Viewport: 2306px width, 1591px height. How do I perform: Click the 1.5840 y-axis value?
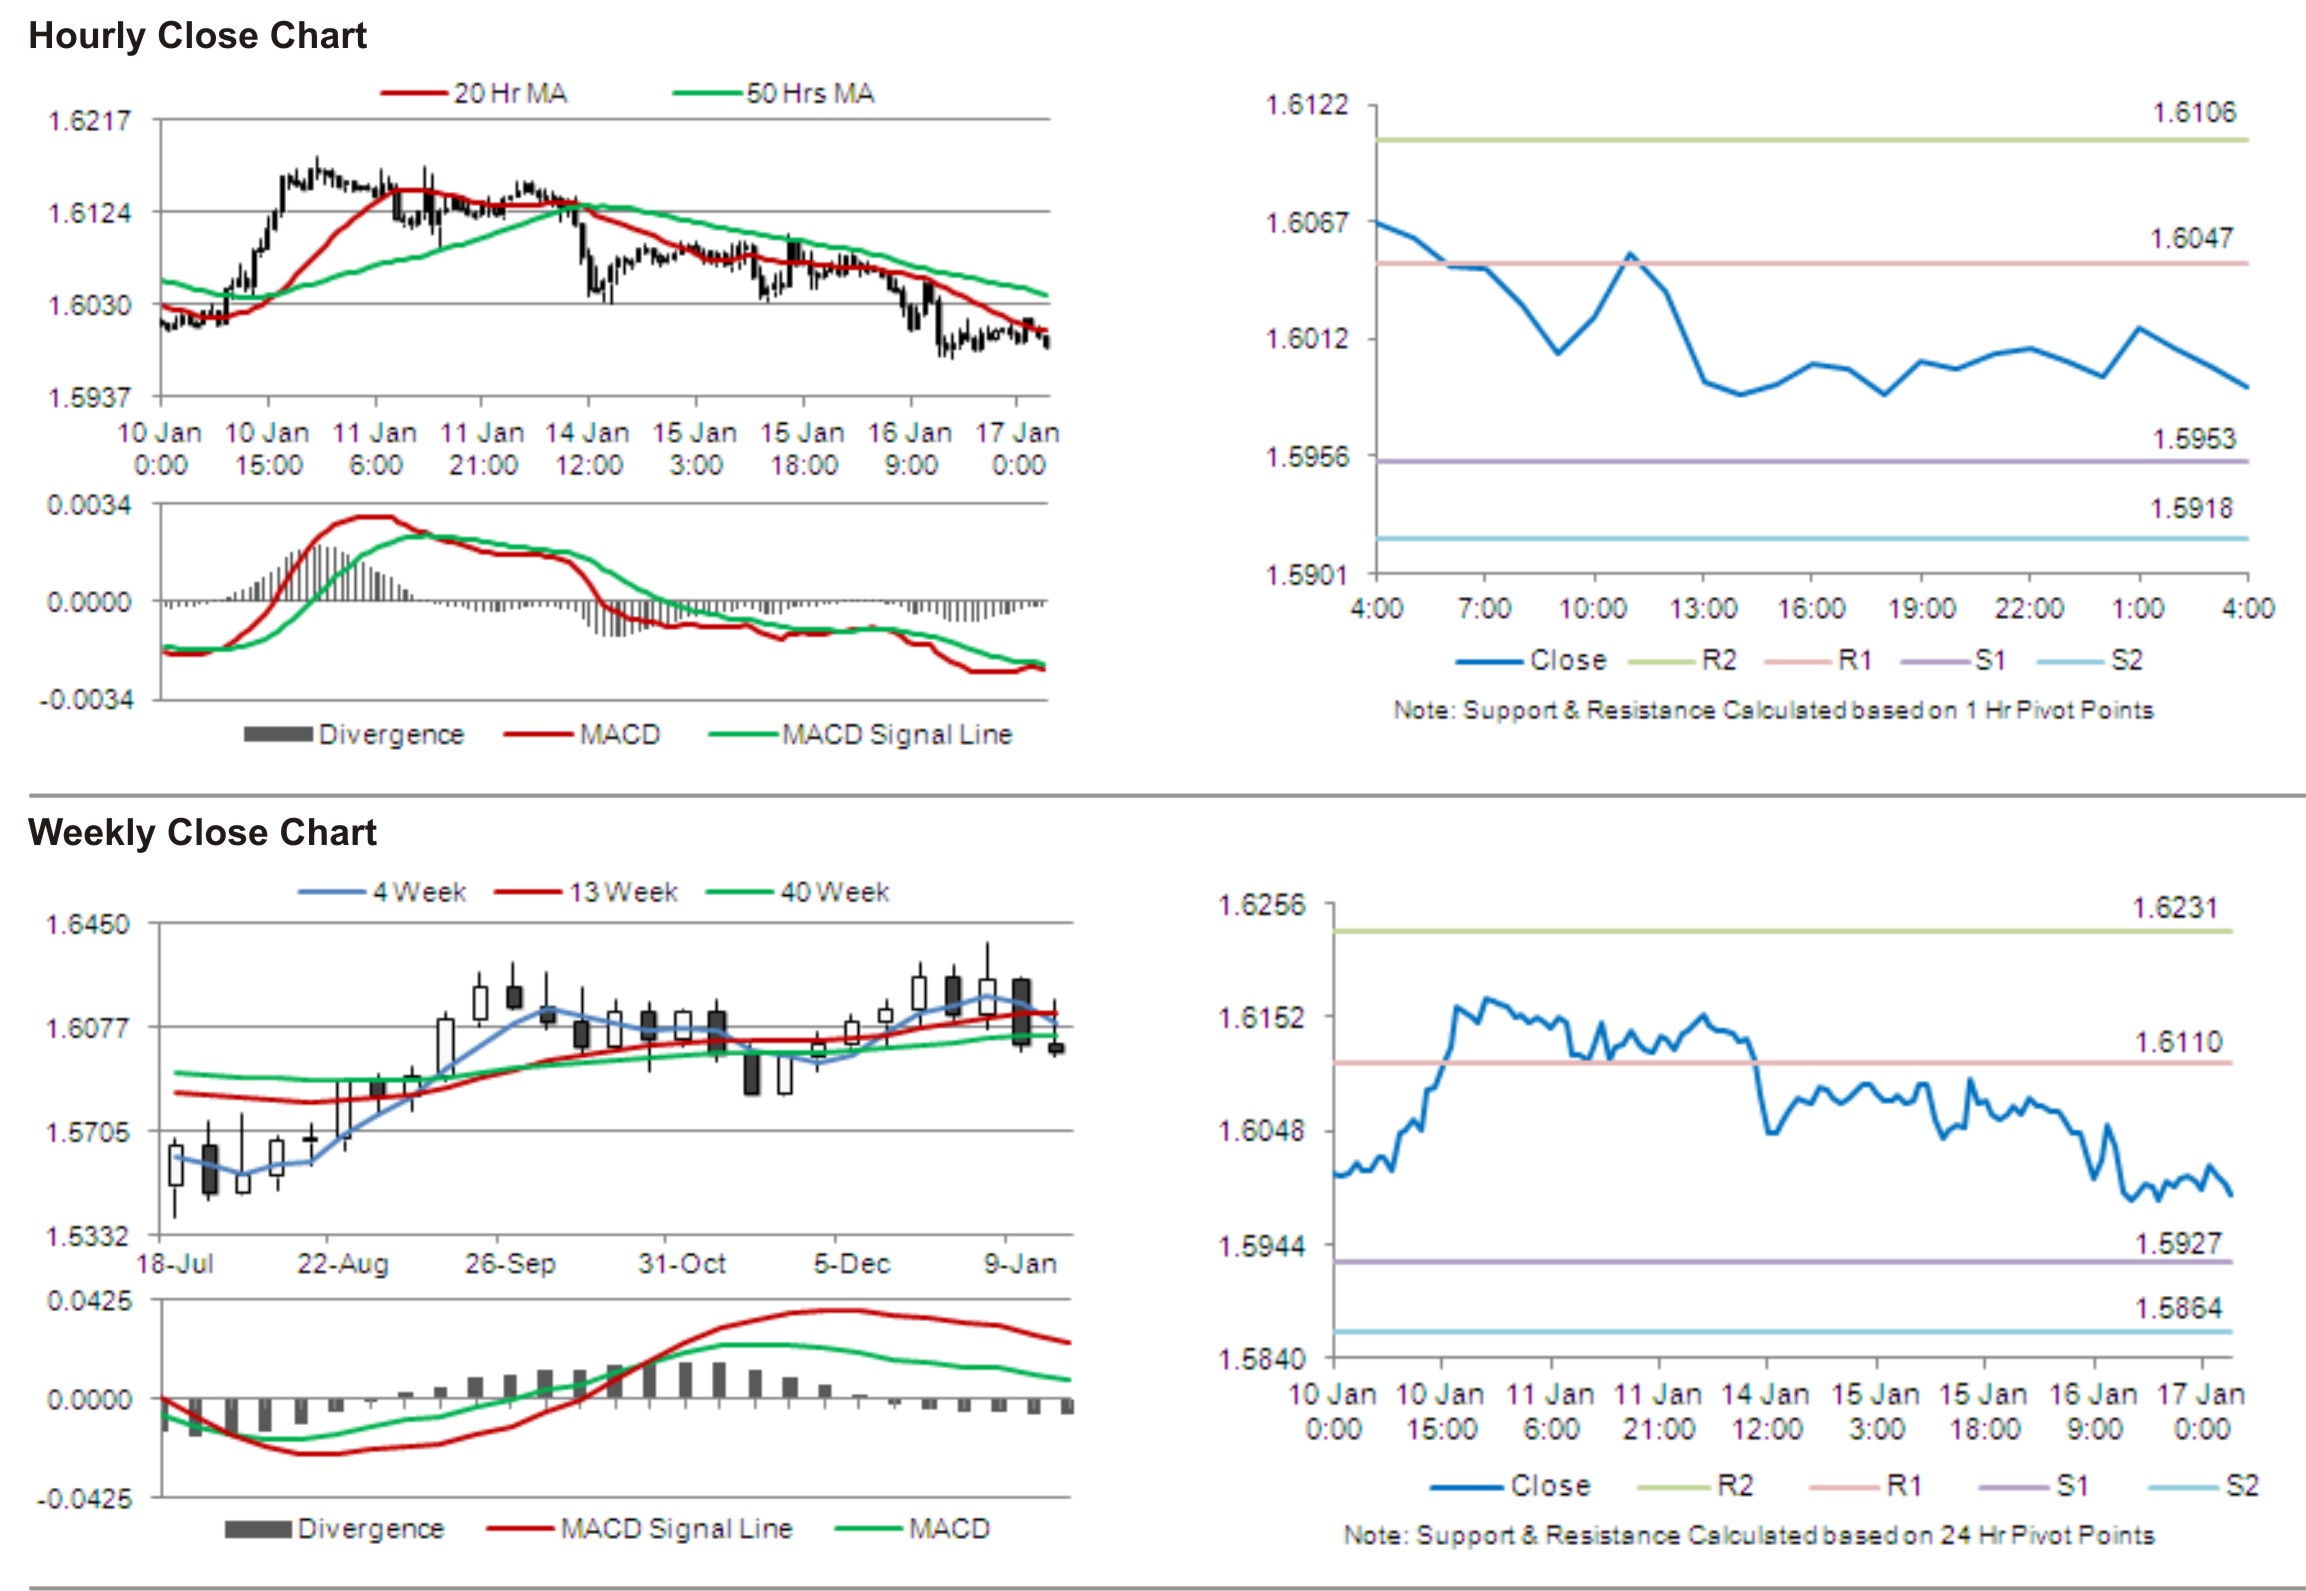(x=1262, y=1359)
